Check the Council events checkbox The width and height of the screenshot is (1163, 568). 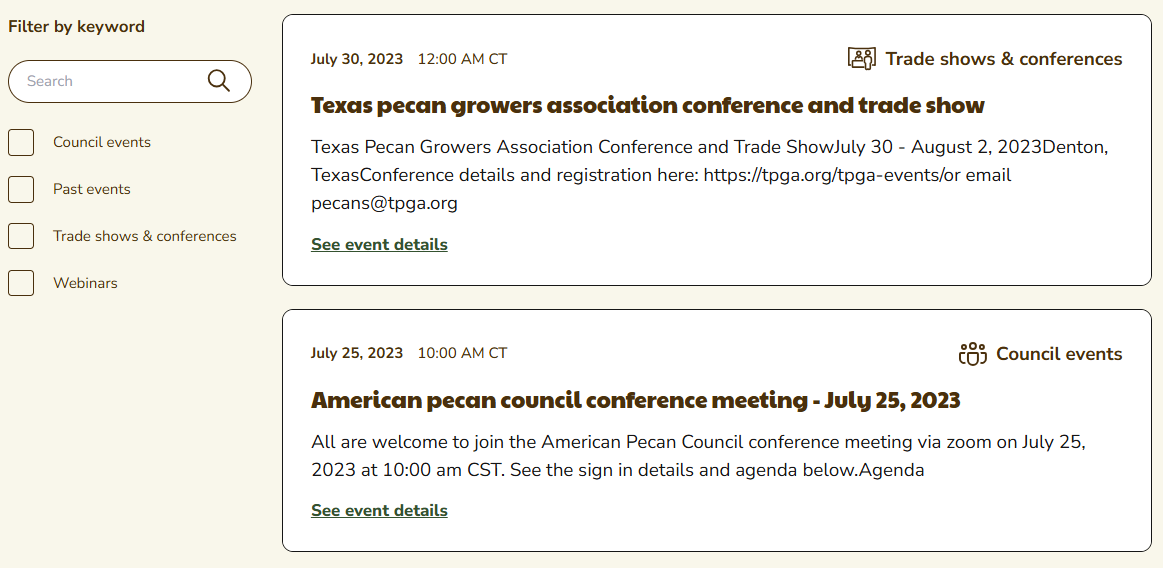(x=21, y=142)
